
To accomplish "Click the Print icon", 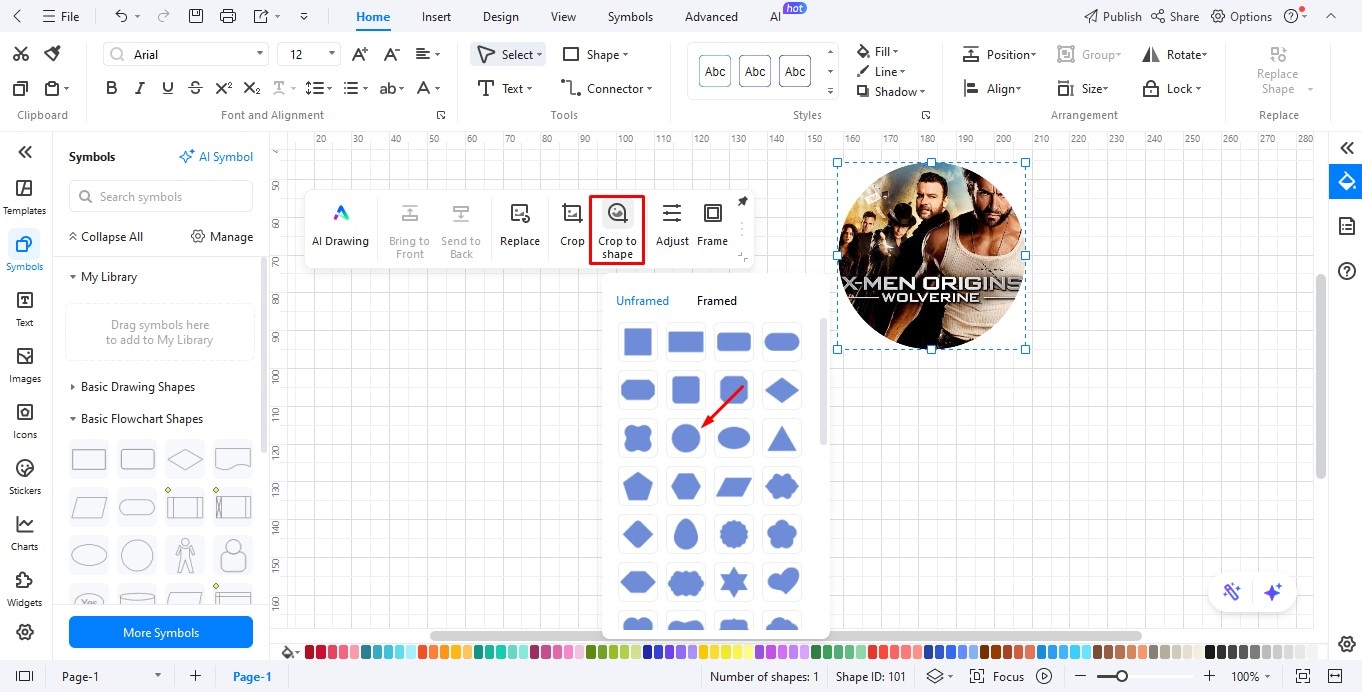I will pos(228,16).
